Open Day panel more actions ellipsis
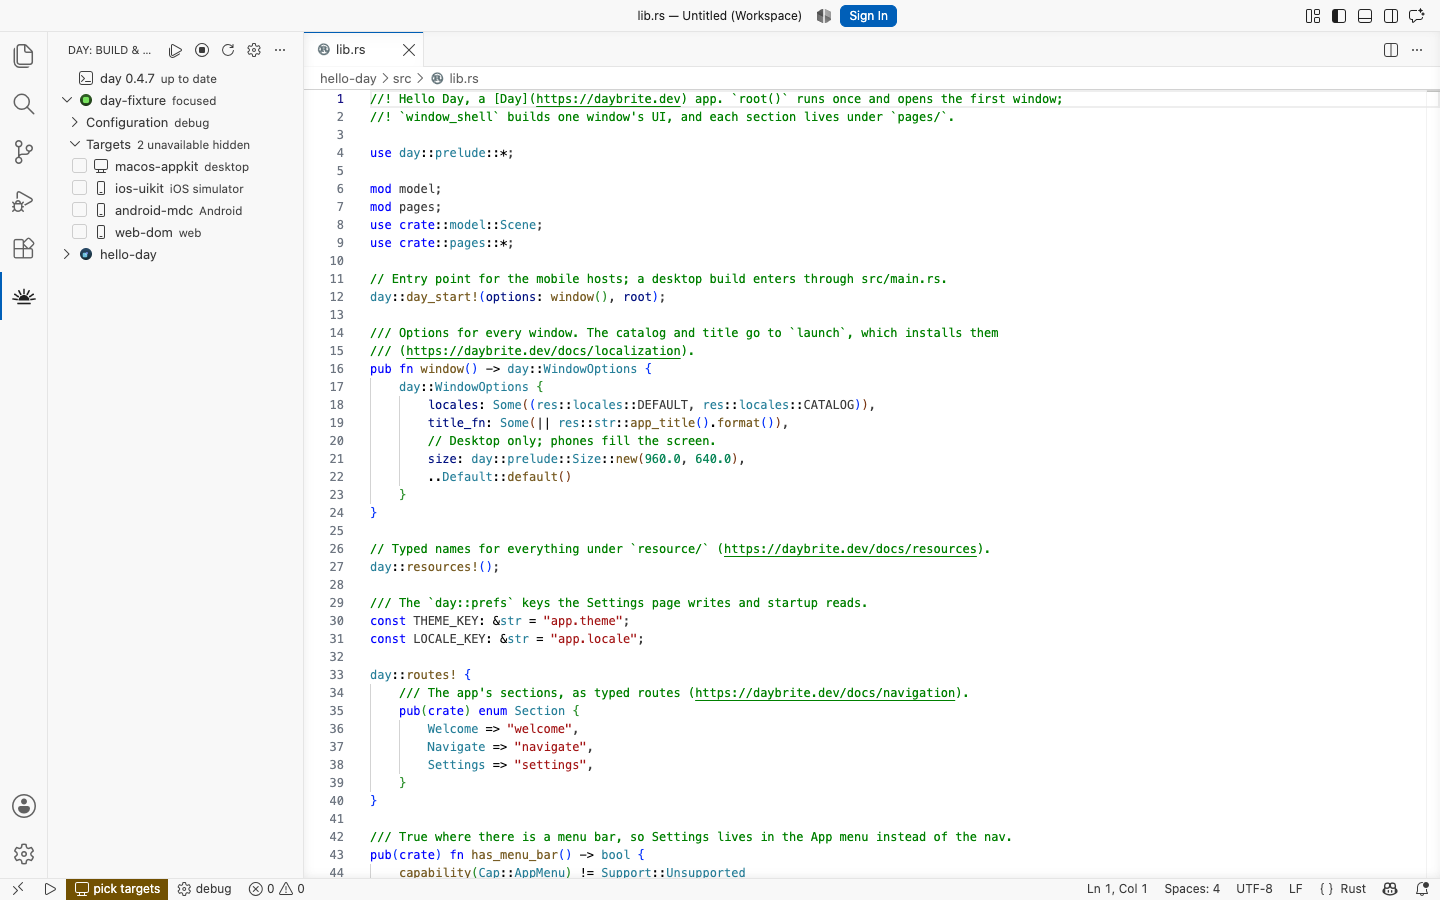Screen dimensions: 1440x900 pyautogui.click(x=280, y=50)
